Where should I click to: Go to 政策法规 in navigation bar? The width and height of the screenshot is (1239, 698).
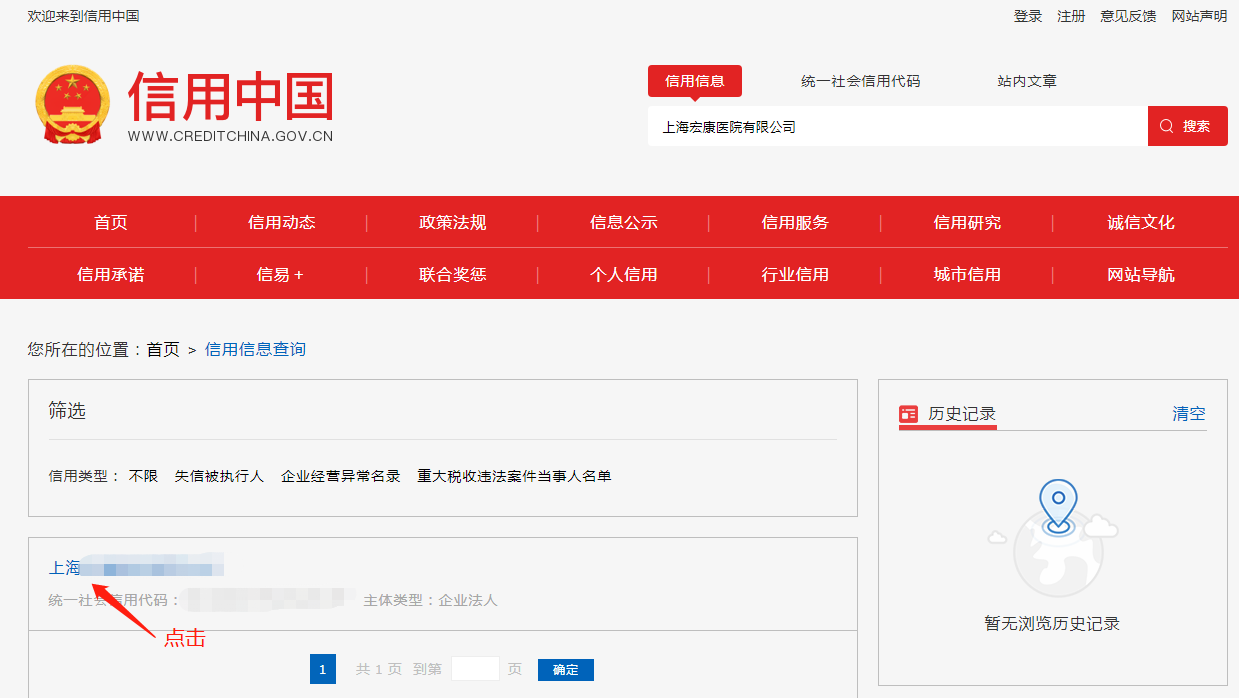tap(452, 223)
